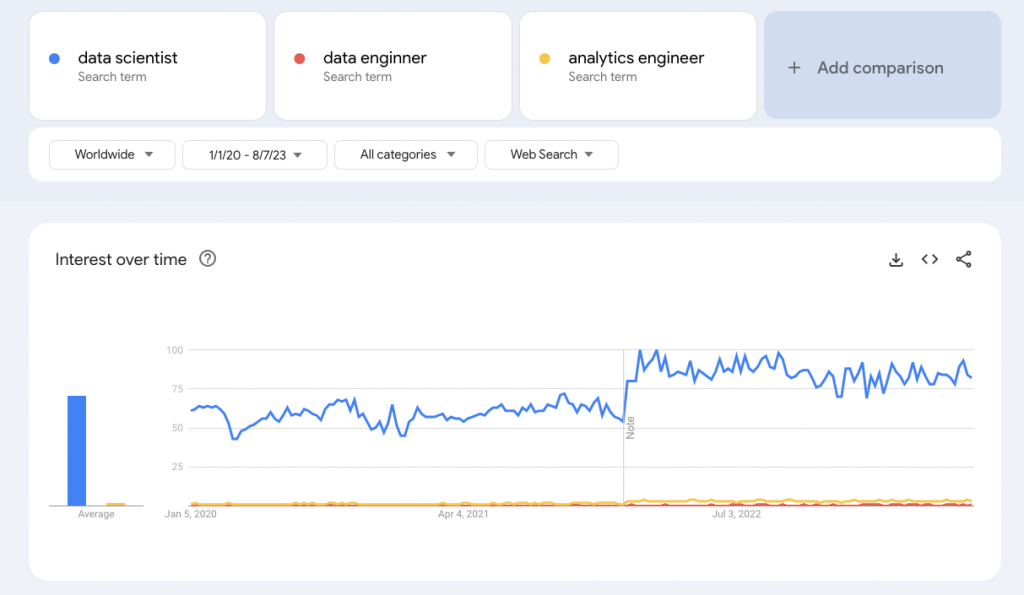Screen dimensions: 1024x595
Task: Click the Jul 3, 2022 axis label
Action: pos(736,515)
